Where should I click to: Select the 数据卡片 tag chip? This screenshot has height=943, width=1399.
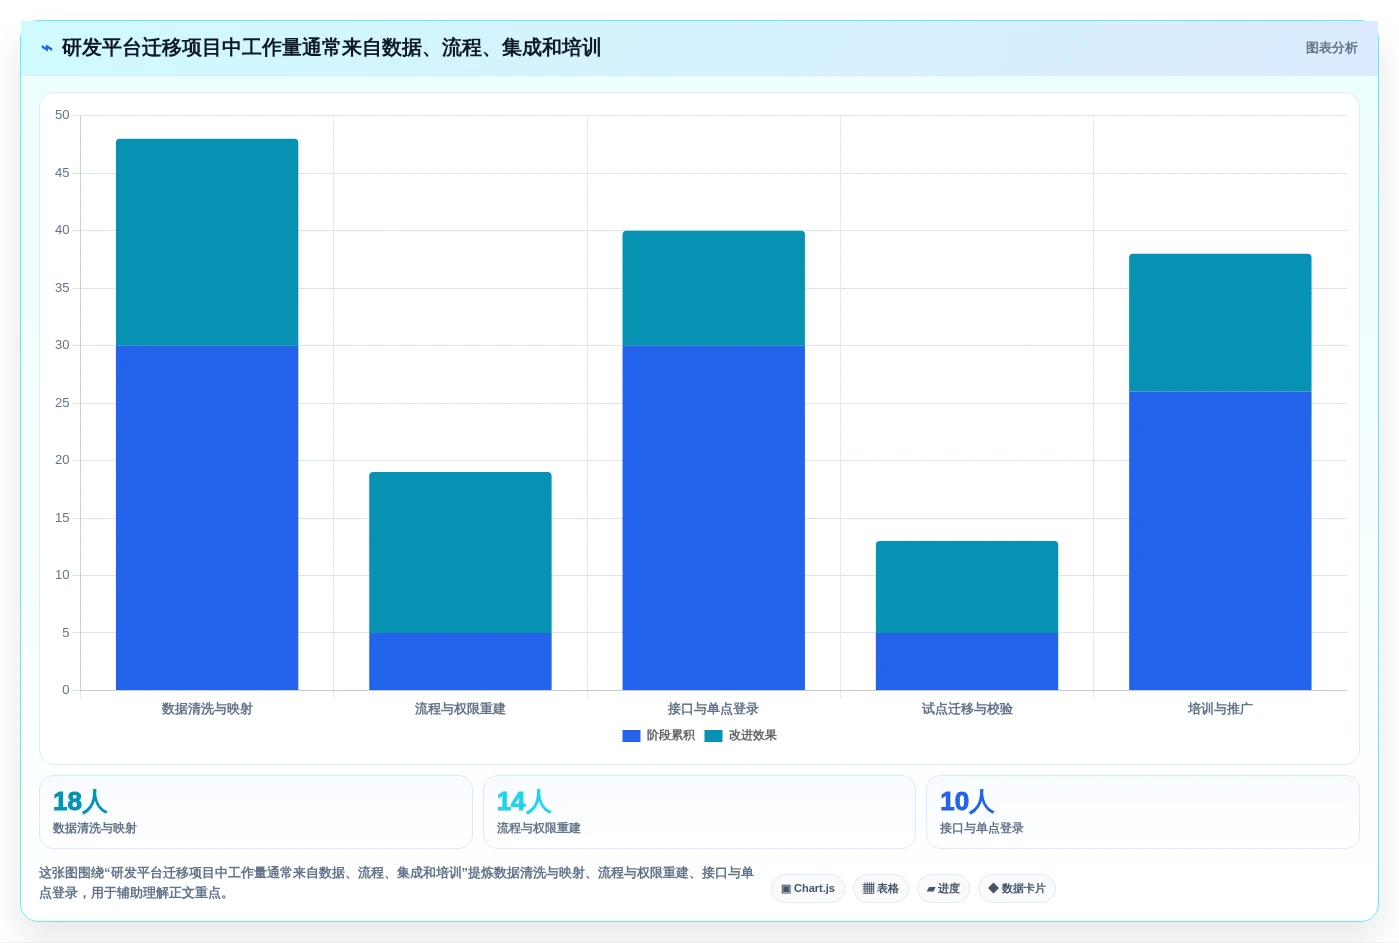(x=1016, y=888)
